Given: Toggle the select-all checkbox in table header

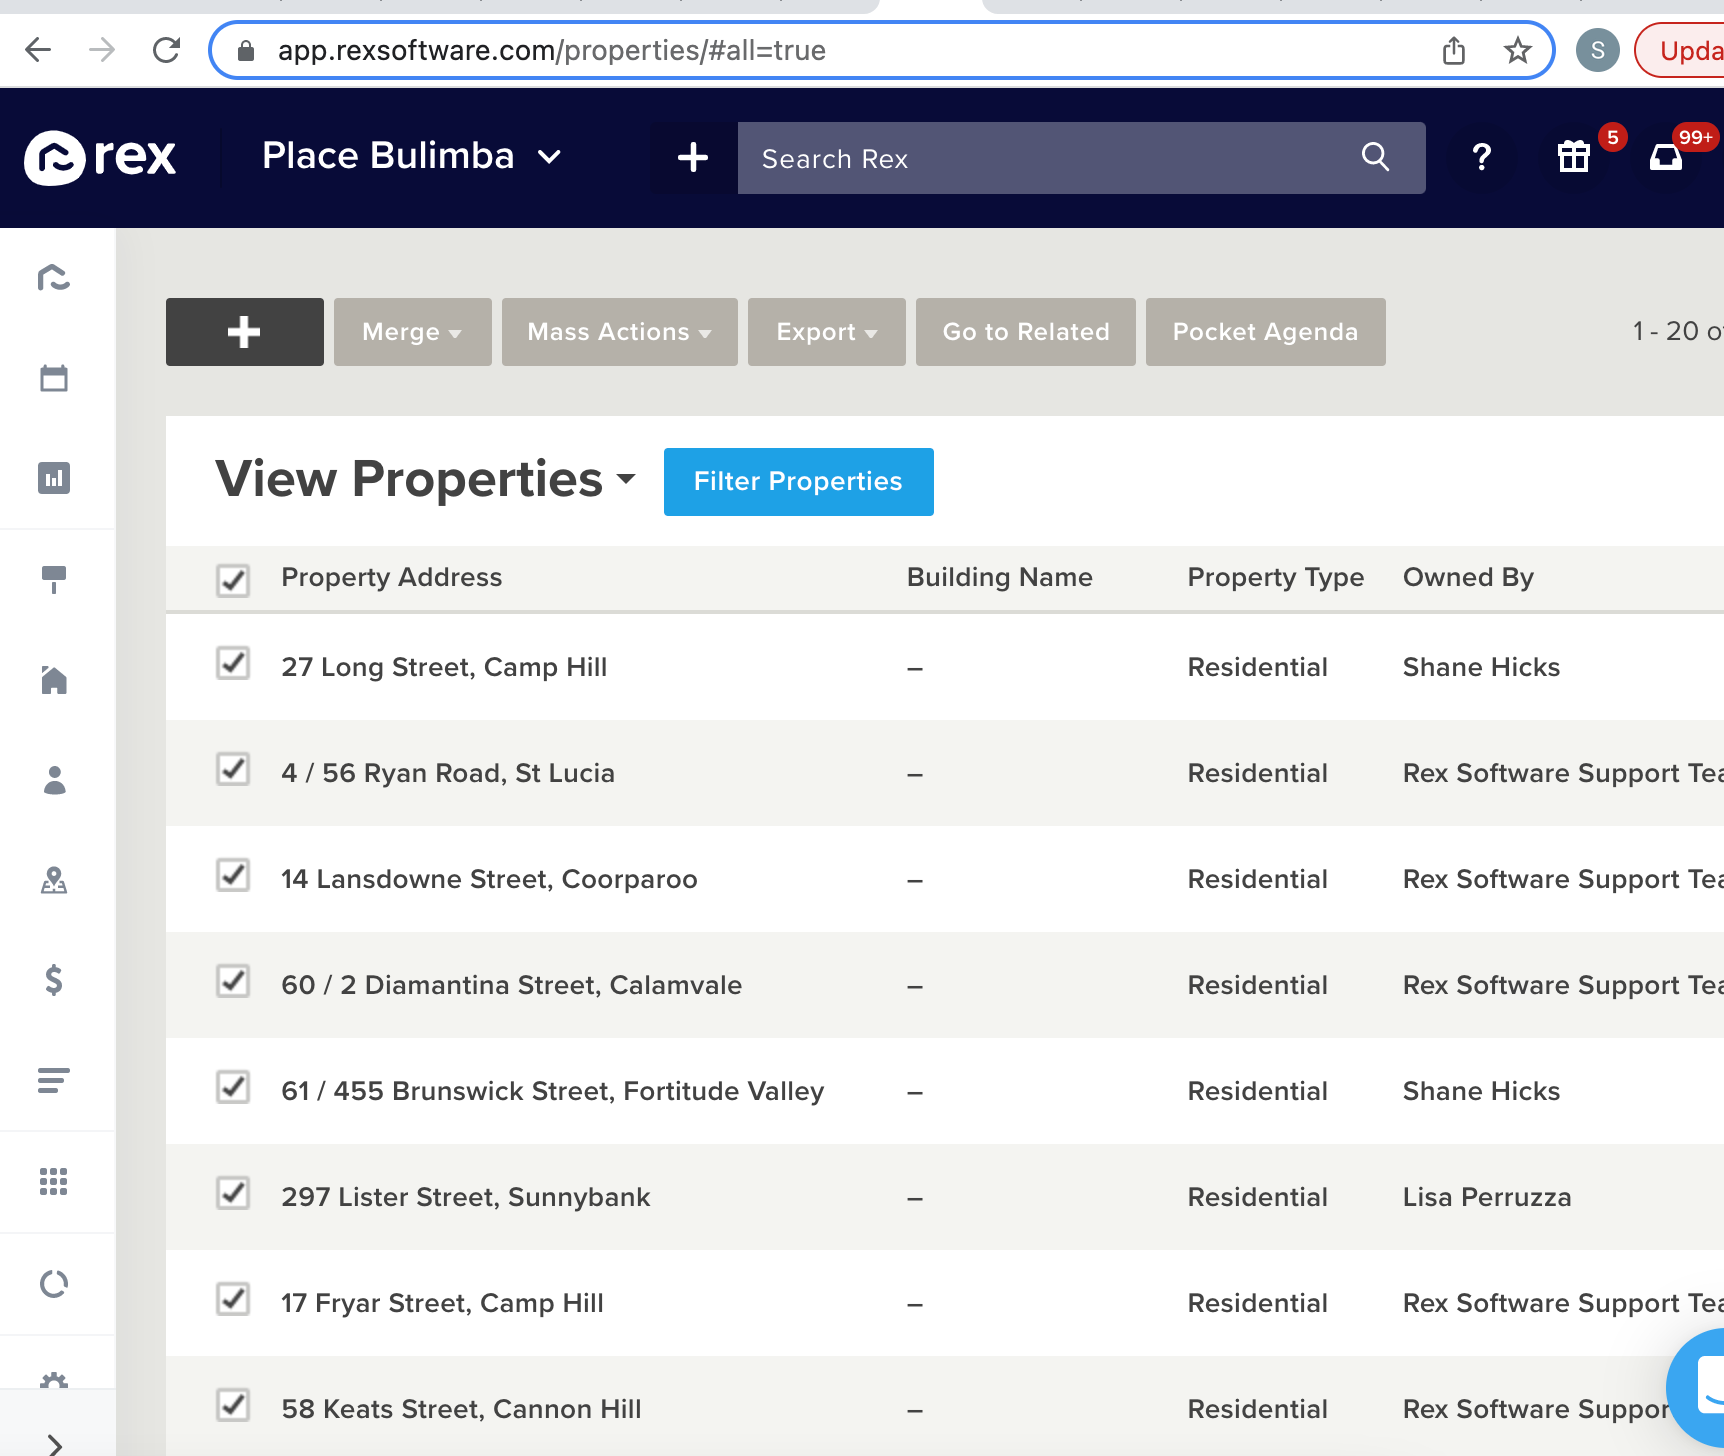Looking at the screenshot, I should pyautogui.click(x=233, y=580).
